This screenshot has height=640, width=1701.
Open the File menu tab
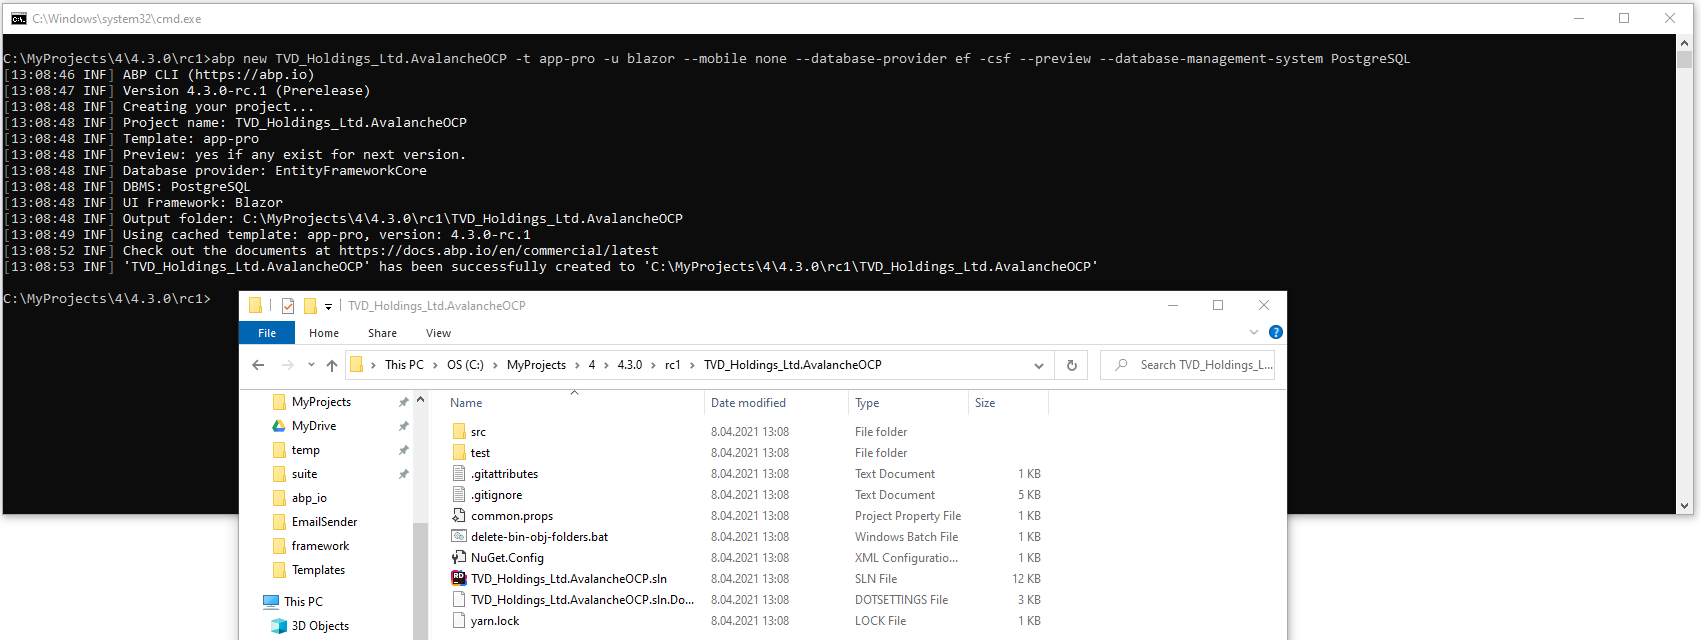click(267, 333)
